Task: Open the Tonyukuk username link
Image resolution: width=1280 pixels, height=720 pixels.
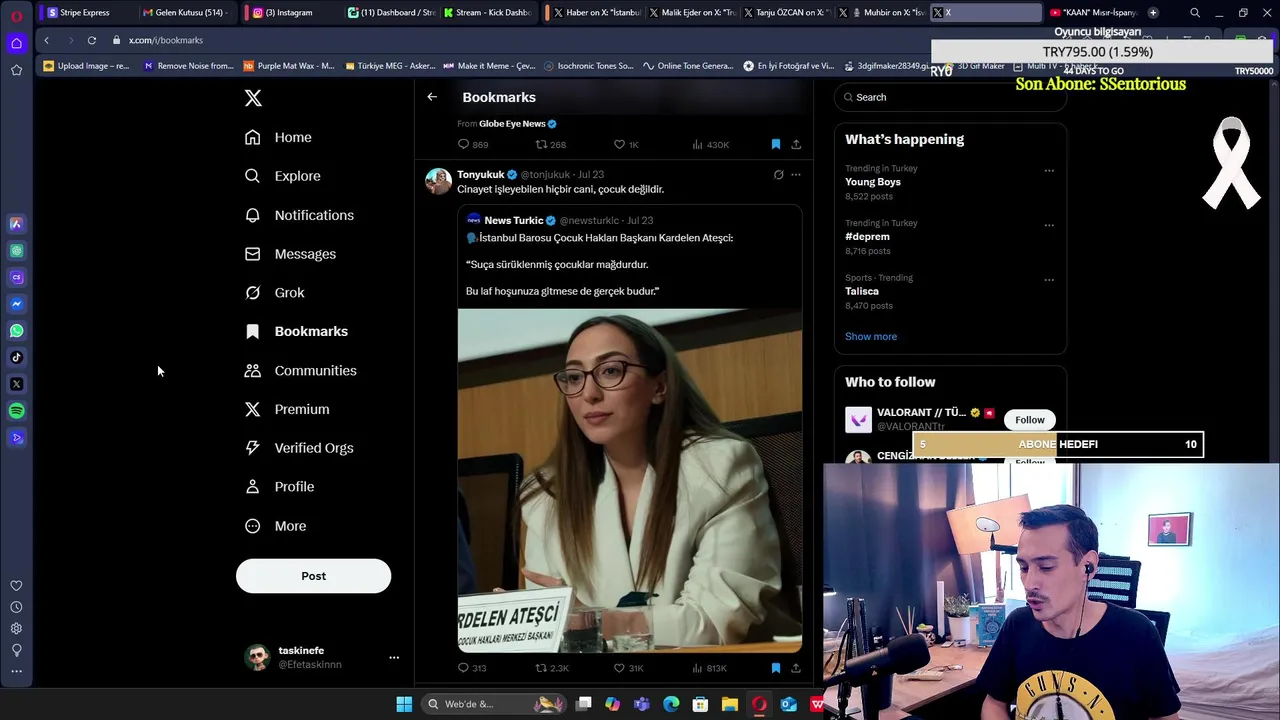Action: (480, 175)
